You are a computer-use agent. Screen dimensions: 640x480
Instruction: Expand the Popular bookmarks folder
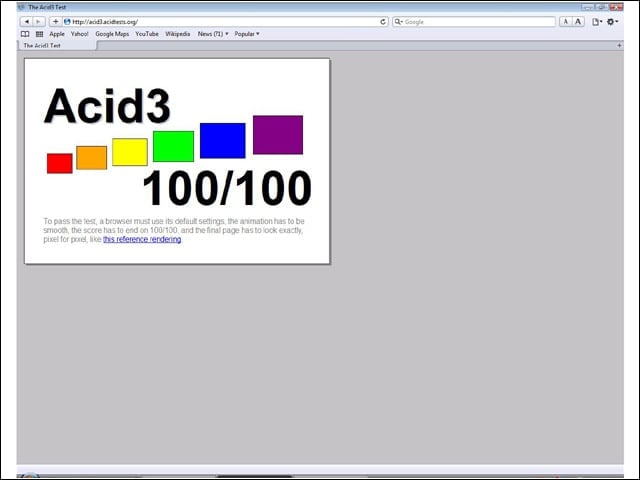click(x=247, y=34)
